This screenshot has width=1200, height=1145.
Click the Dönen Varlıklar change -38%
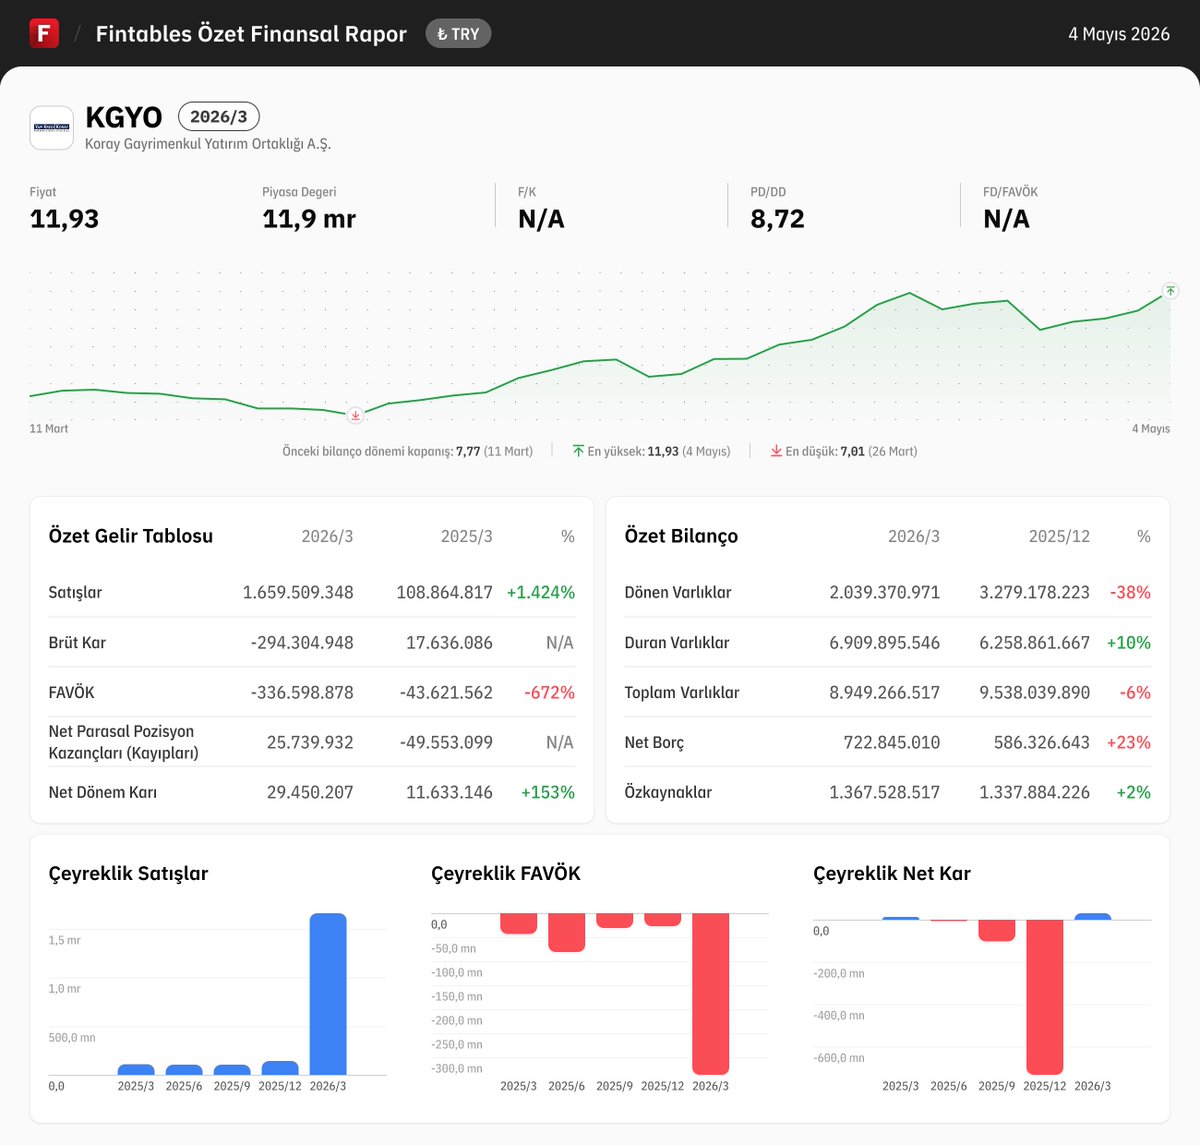[1130, 592]
